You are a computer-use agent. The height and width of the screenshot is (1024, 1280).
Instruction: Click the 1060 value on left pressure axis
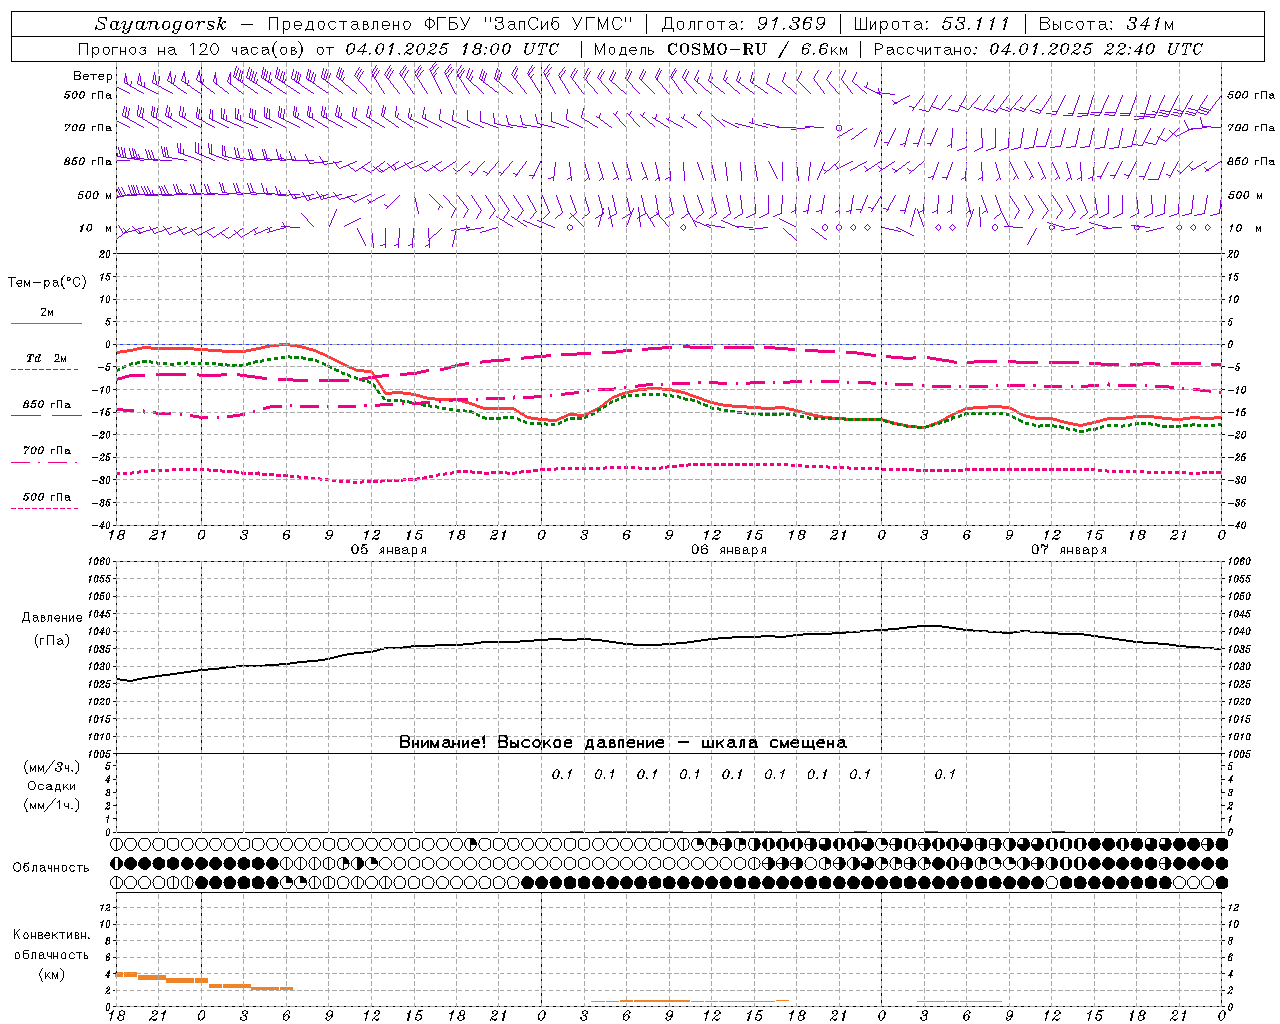click(x=101, y=562)
